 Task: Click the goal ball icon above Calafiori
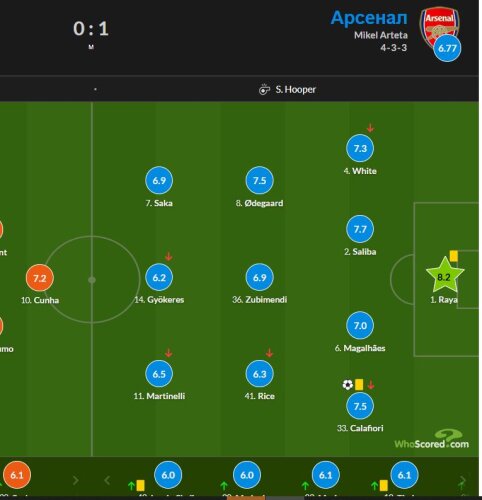[347, 385]
